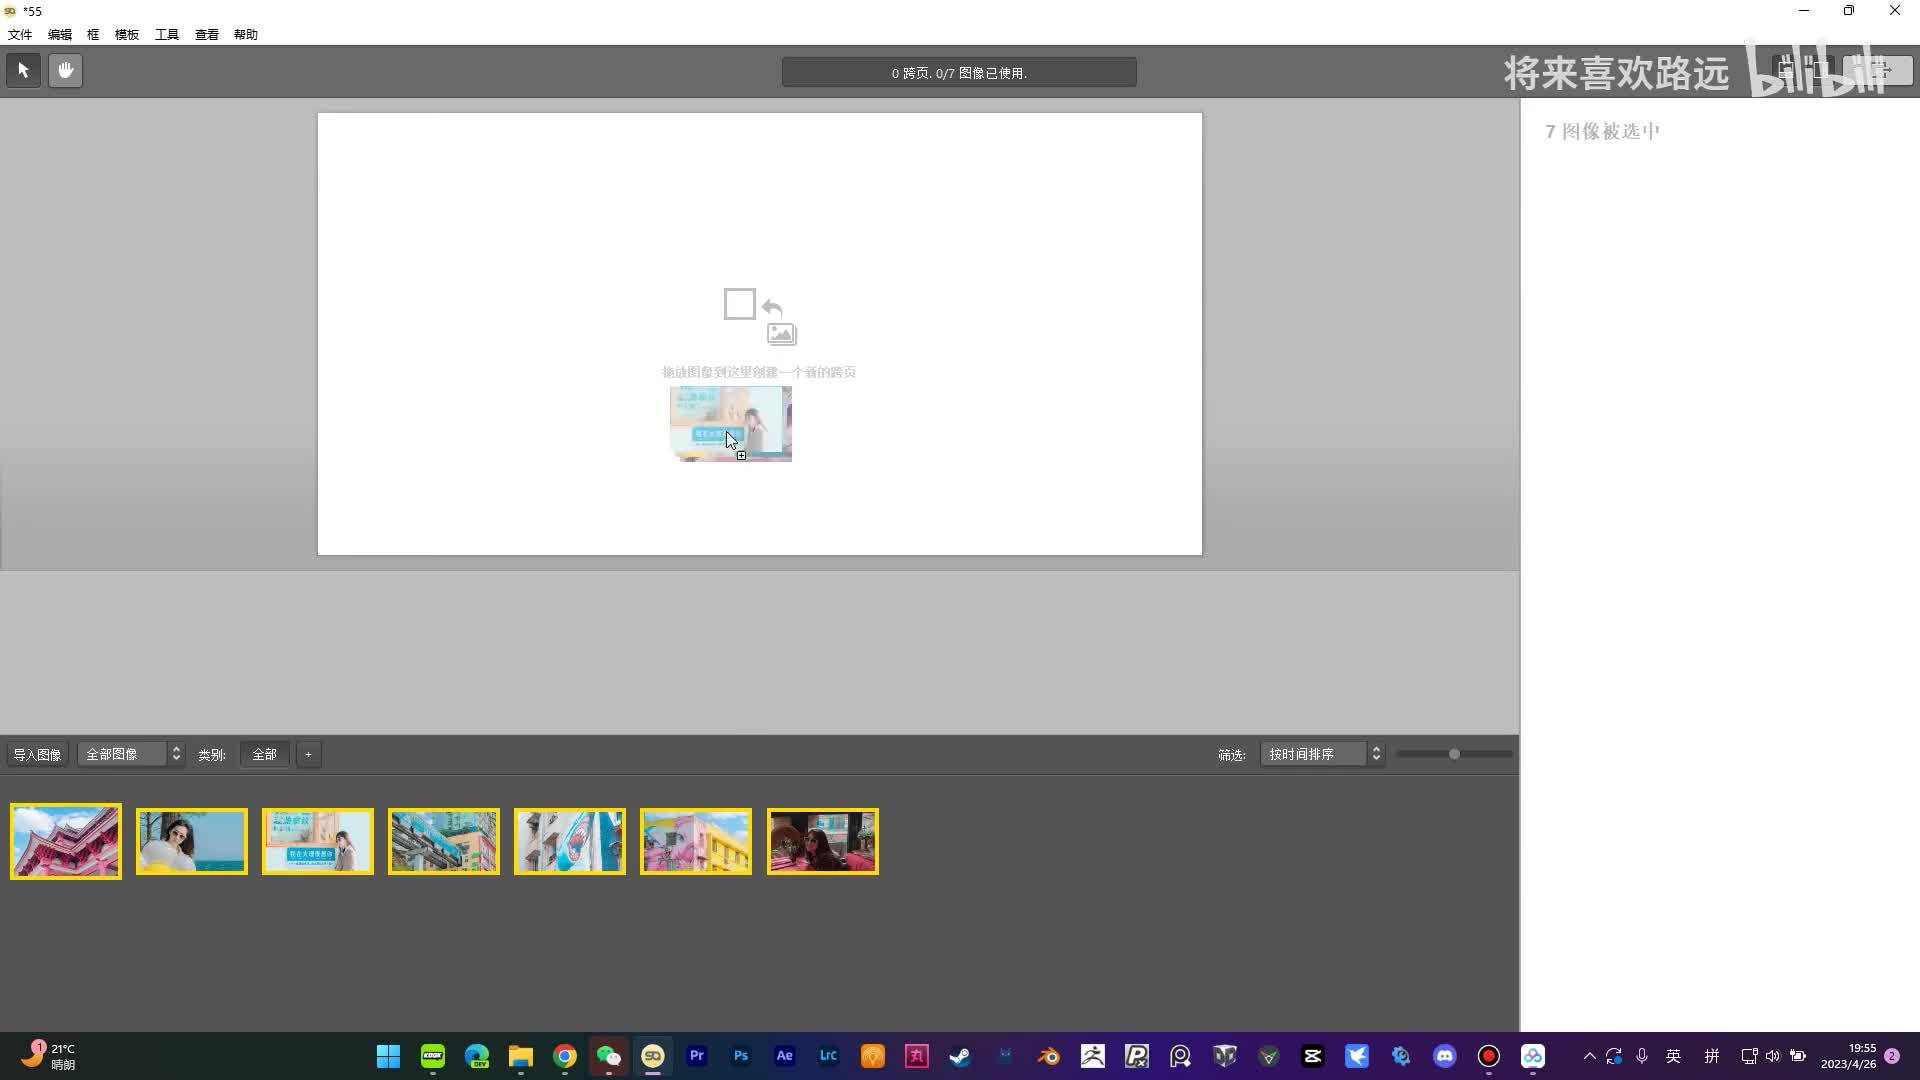1920x1080 pixels.
Task: Click the export button at top right
Action: coord(1879,70)
